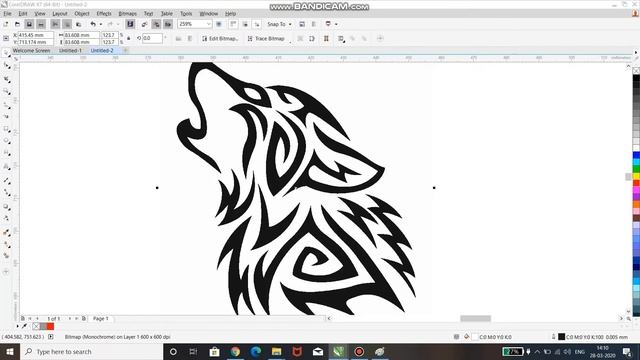
Task: Click the Undo arrow
Action: (x=93, y=24)
